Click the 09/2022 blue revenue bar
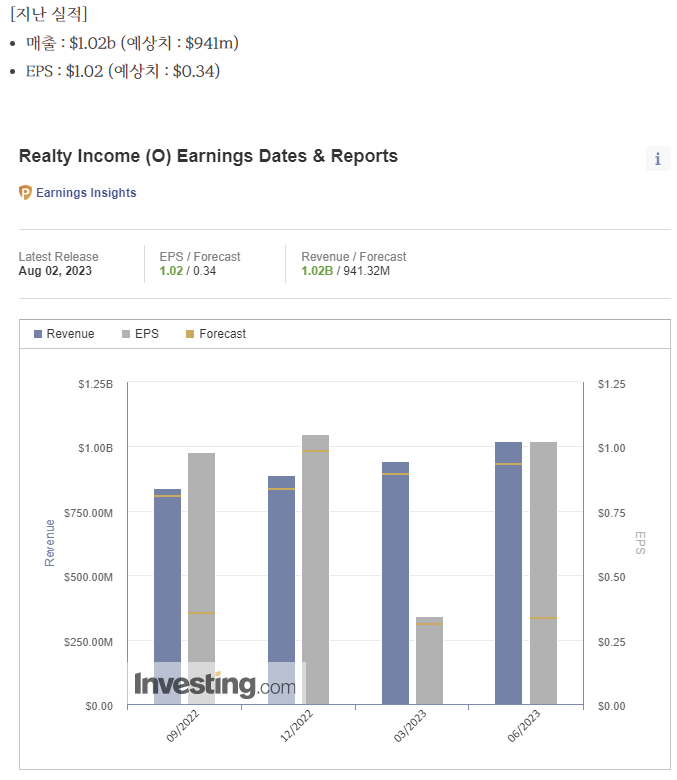The image size is (677, 780). click(167, 596)
